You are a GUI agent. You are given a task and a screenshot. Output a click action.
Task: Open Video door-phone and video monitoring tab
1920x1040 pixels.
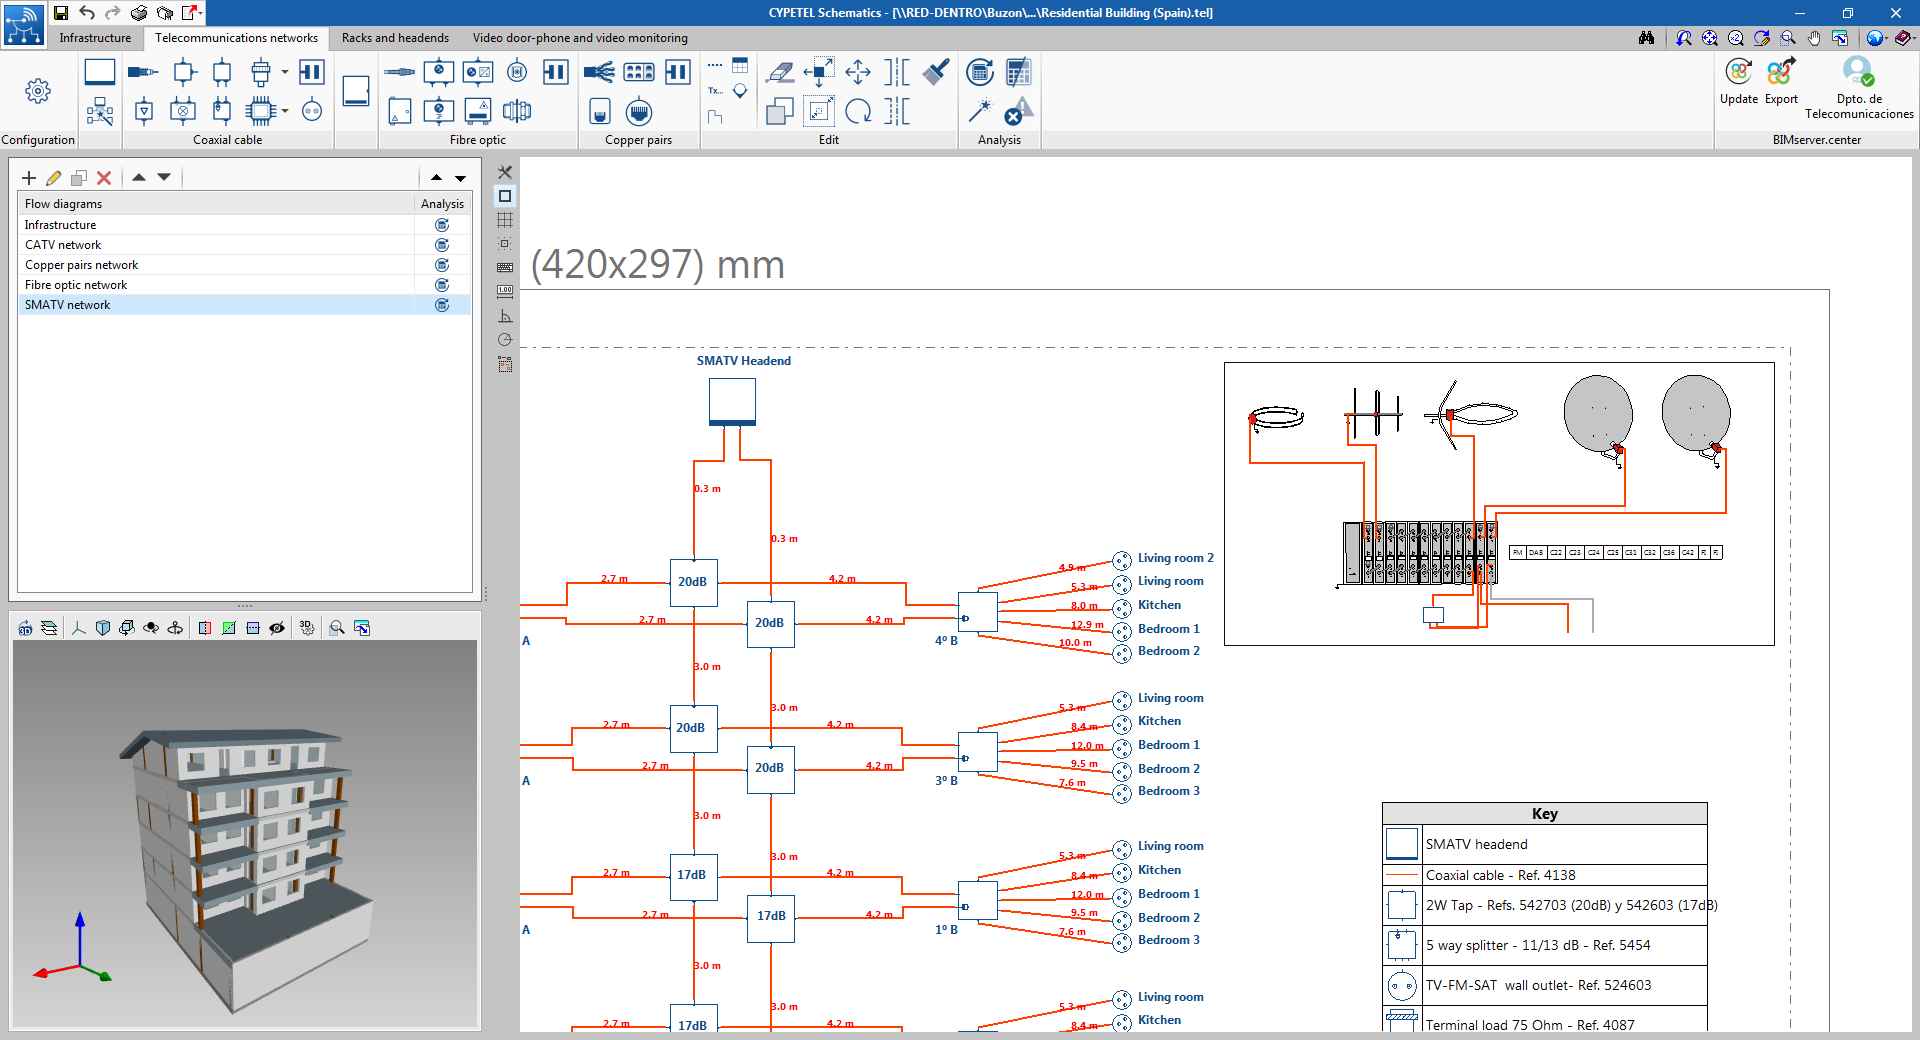coord(580,38)
